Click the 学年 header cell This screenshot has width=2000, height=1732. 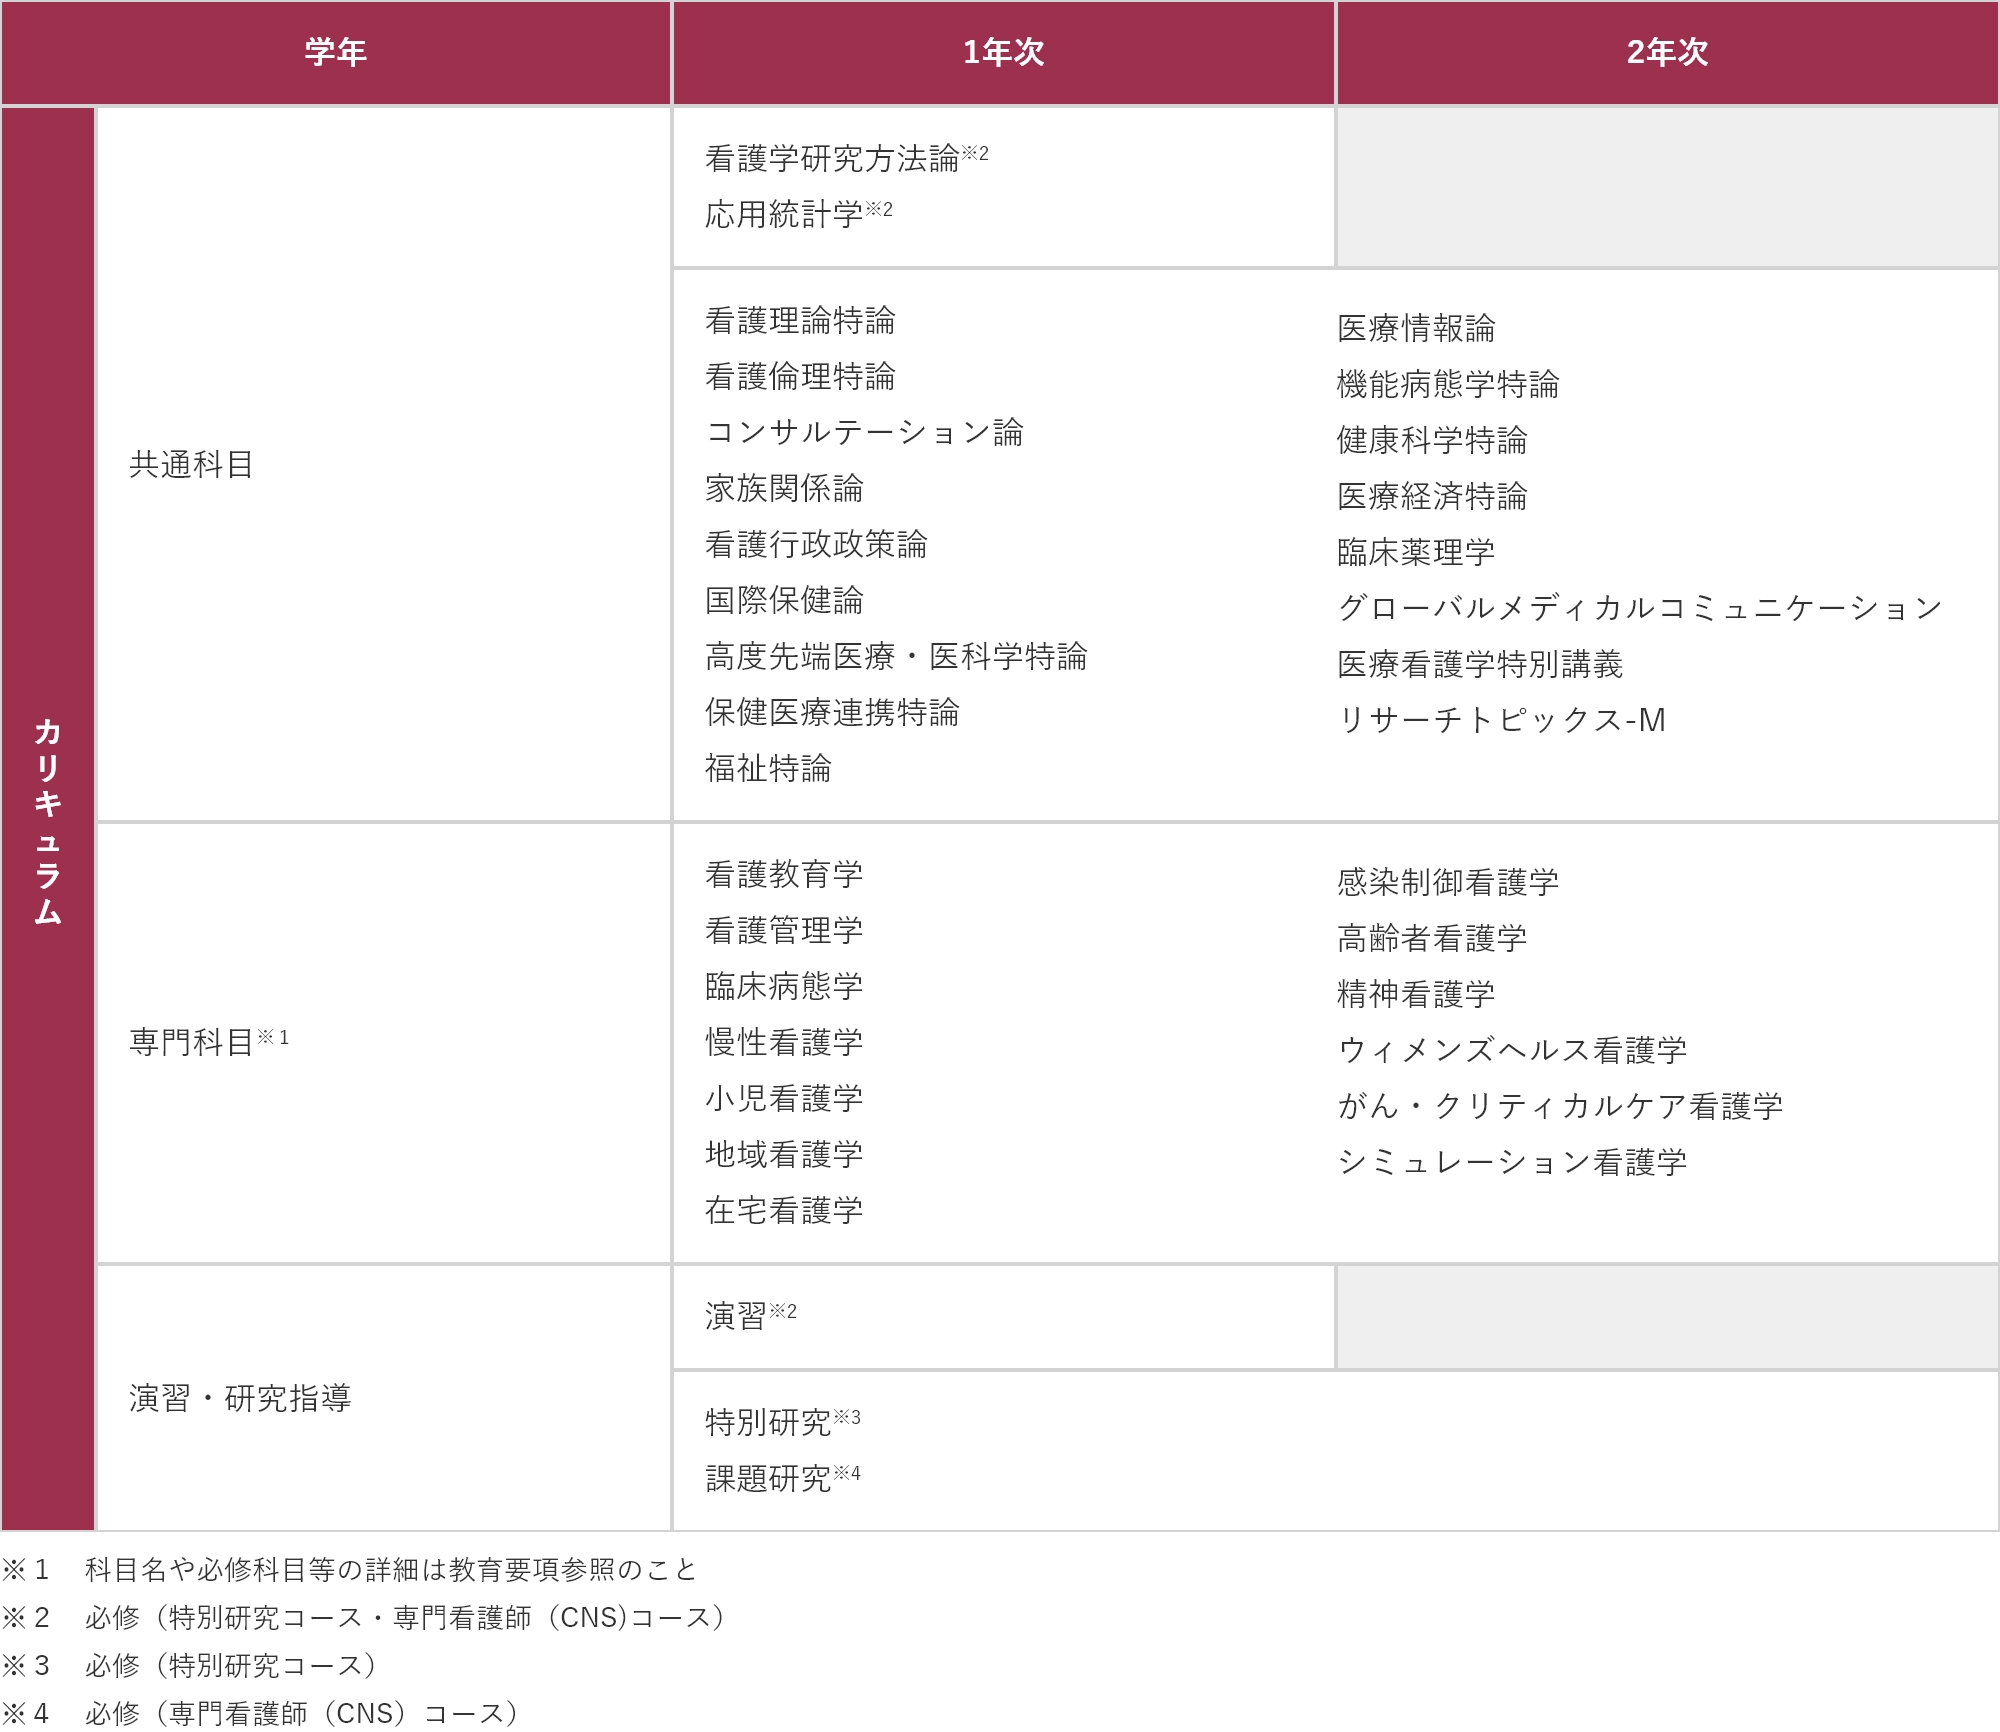click(336, 53)
